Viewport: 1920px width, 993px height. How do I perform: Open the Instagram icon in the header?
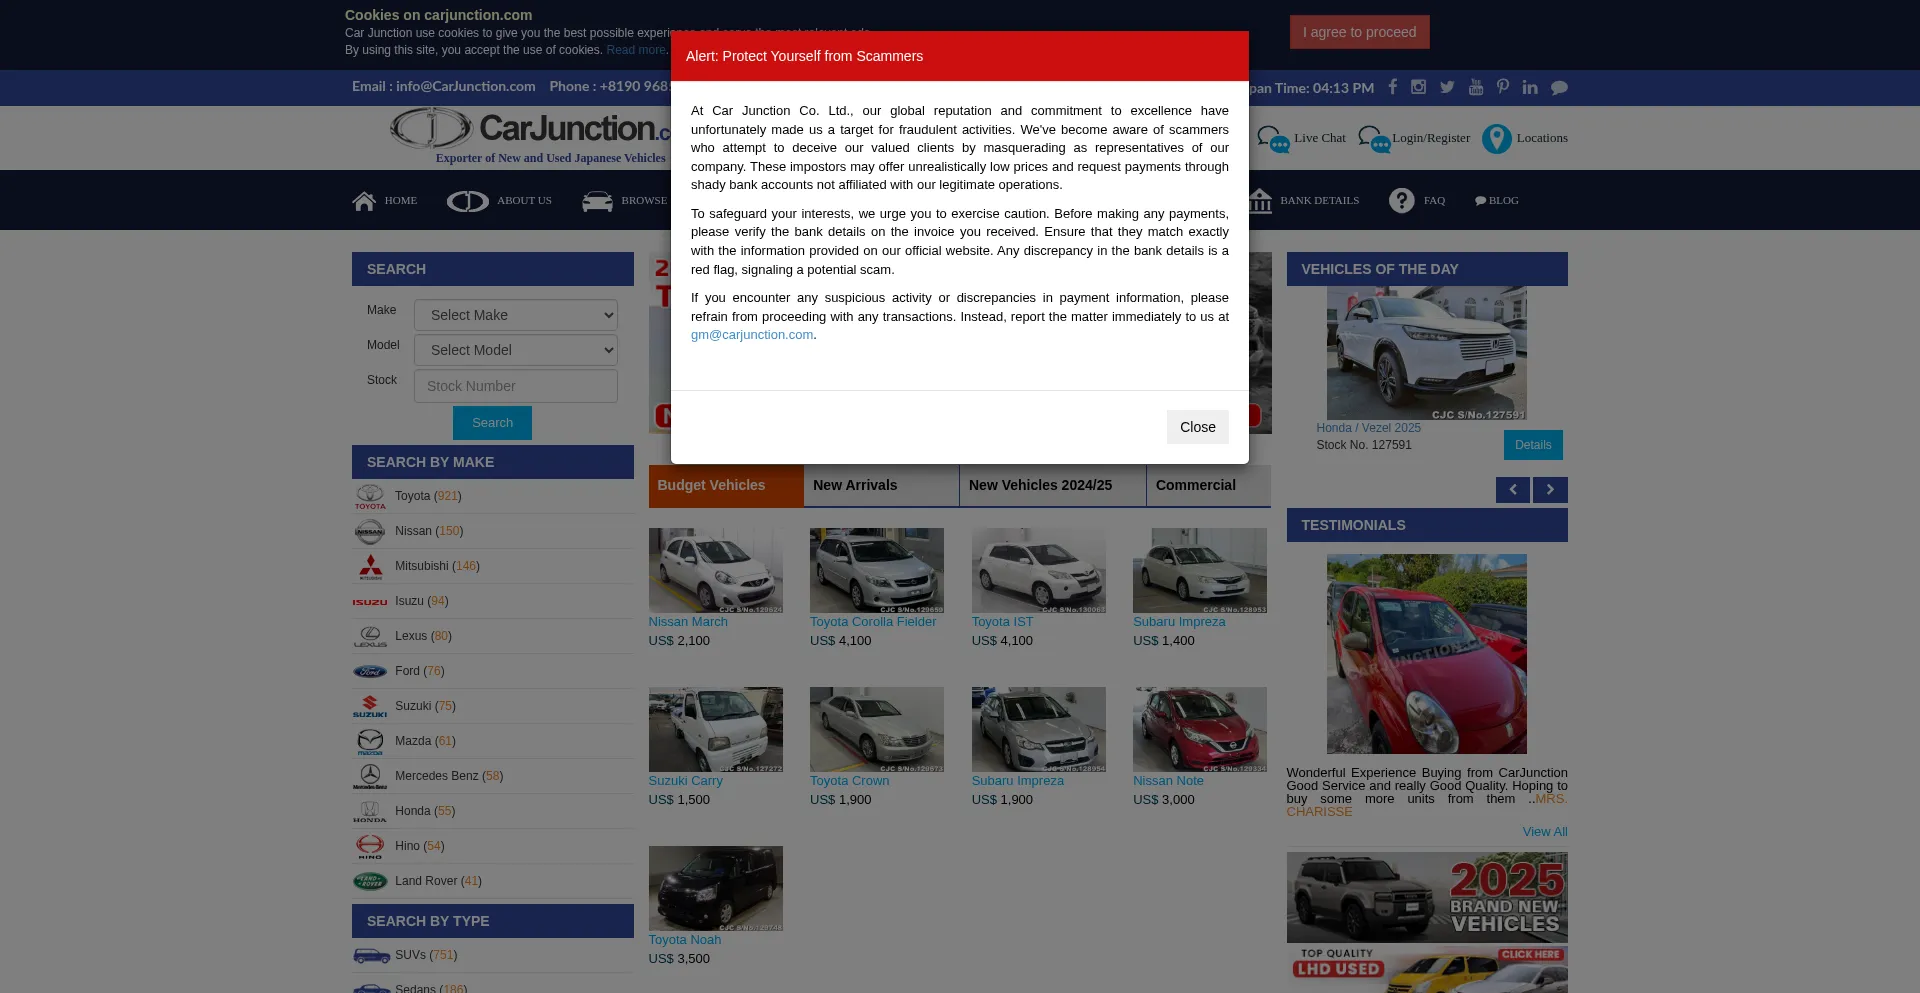[x=1419, y=87]
